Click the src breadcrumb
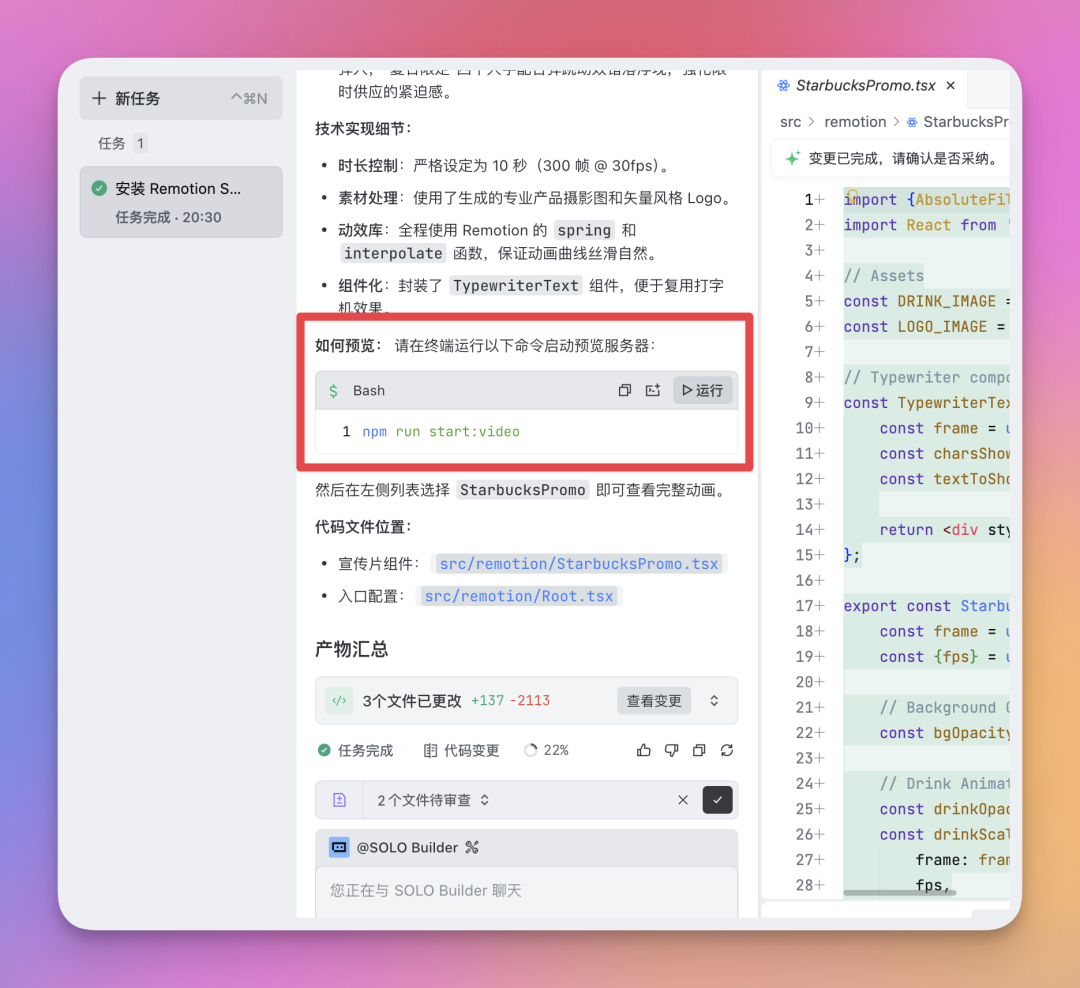The height and width of the screenshot is (988, 1080). [790, 122]
